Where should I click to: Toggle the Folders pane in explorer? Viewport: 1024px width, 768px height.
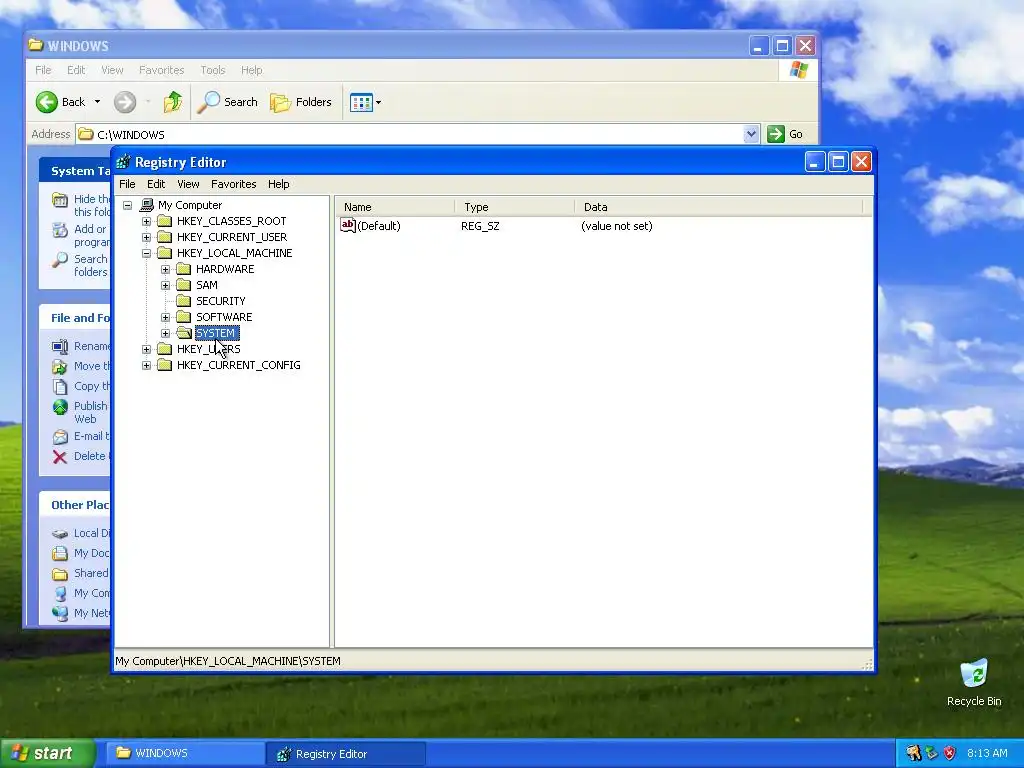pos(301,102)
